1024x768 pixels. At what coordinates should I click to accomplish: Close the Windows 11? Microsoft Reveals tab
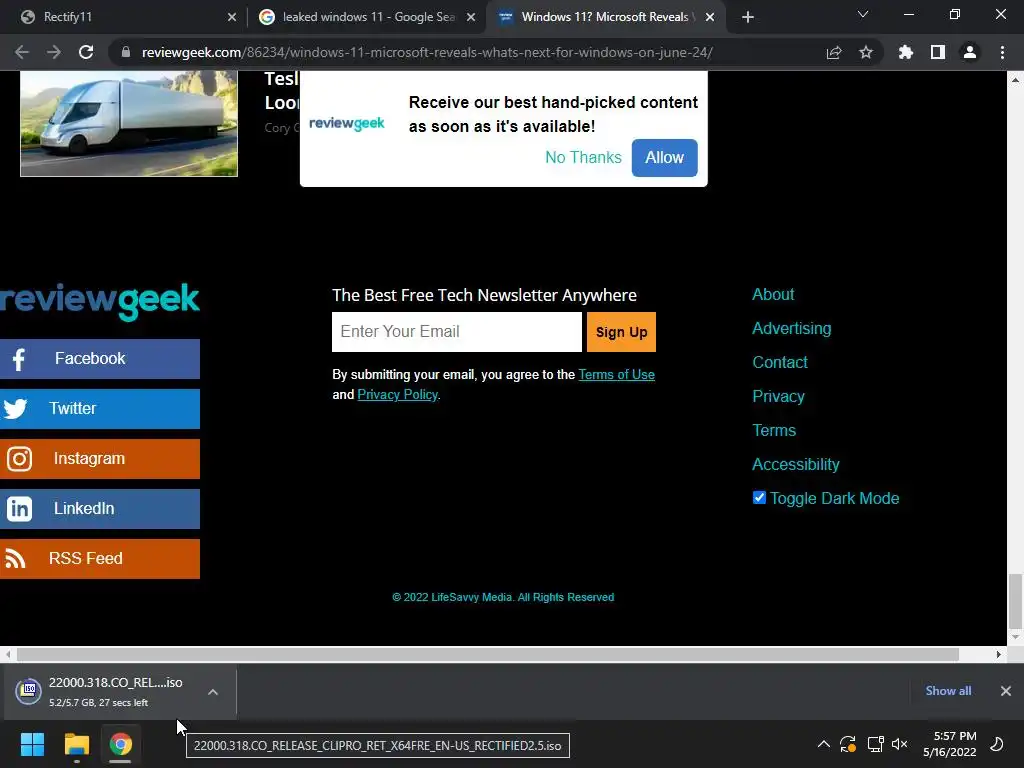click(710, 17)
